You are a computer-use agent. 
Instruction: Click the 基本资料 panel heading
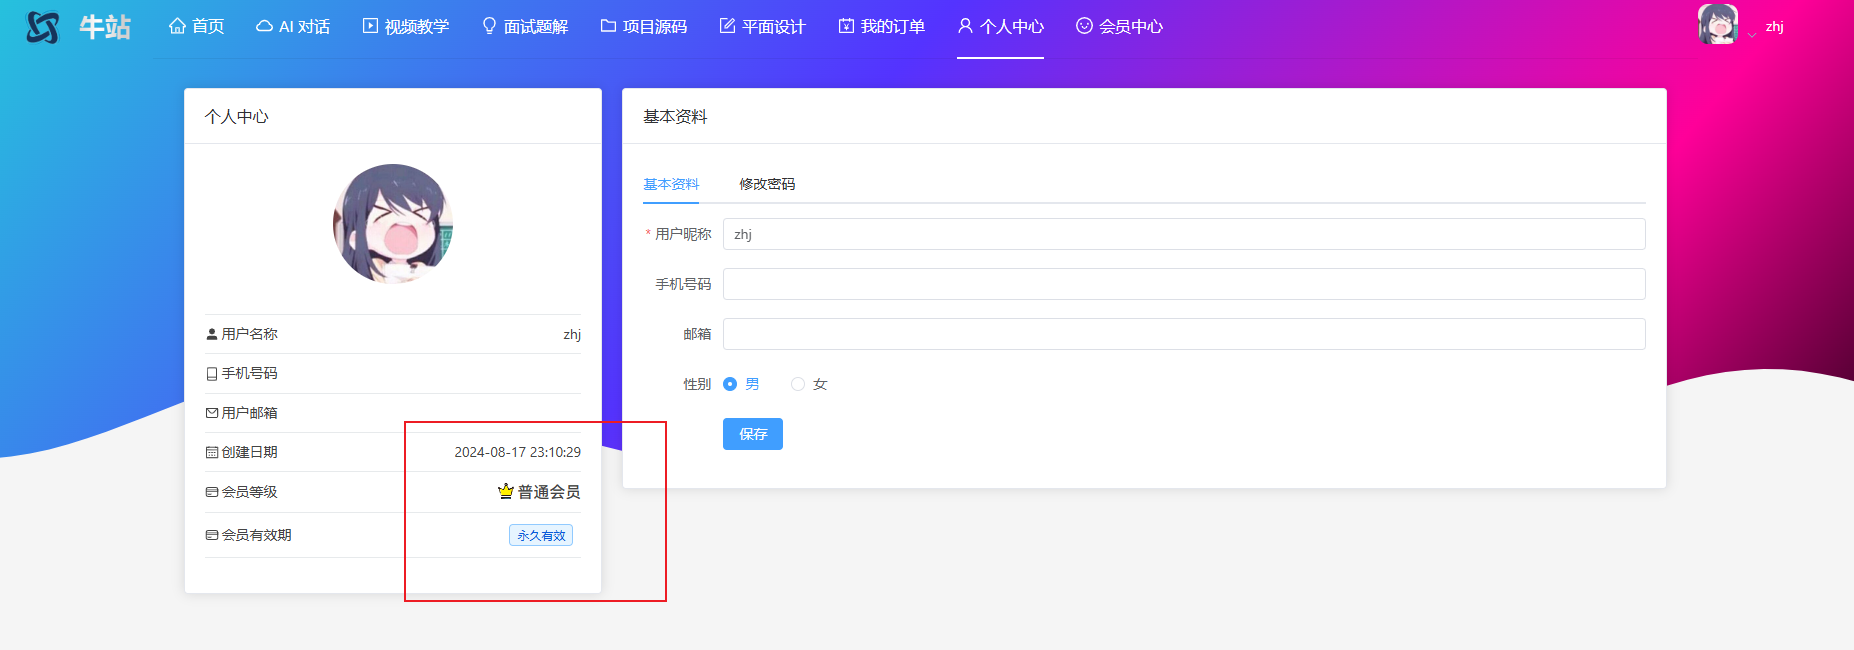675,116
